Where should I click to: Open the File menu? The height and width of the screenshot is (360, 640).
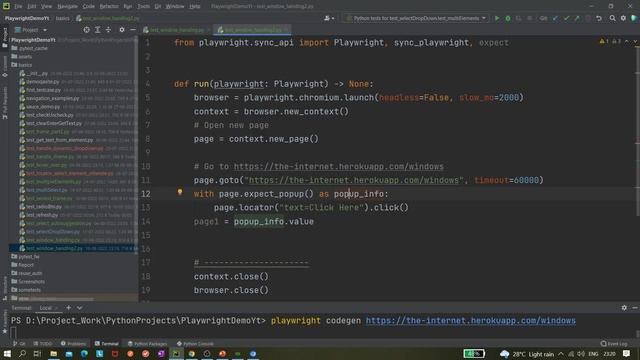(x=18, y=7)
